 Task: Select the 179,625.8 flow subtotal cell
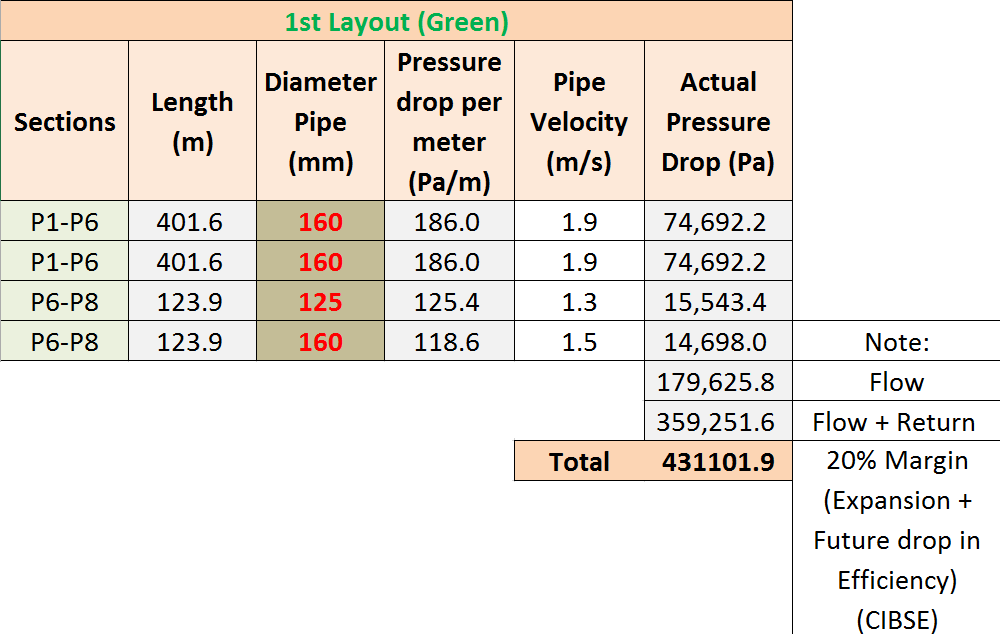point(718,382)
